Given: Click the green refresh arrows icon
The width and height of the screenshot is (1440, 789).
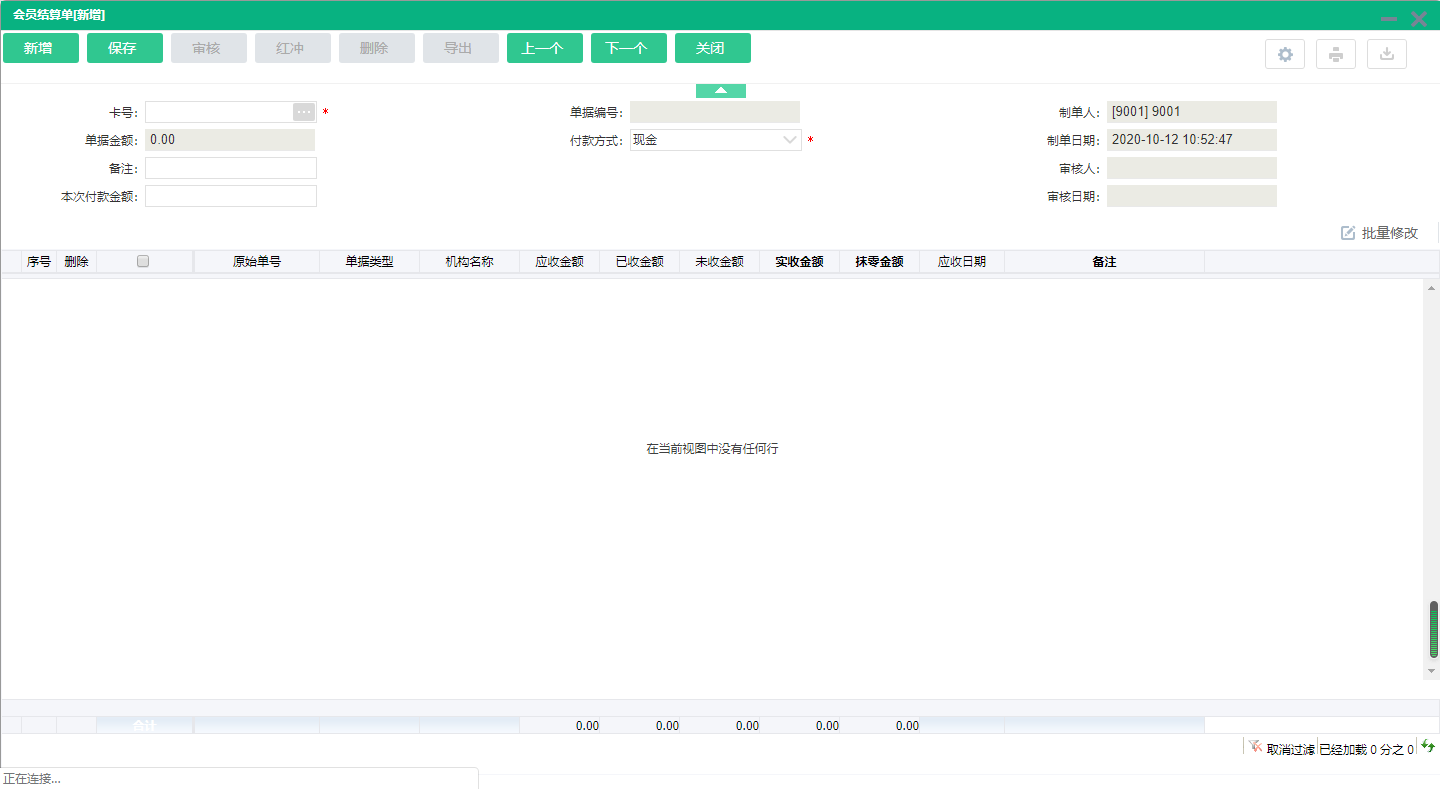Looking at the screenshot, I should tap(1428, 747).
